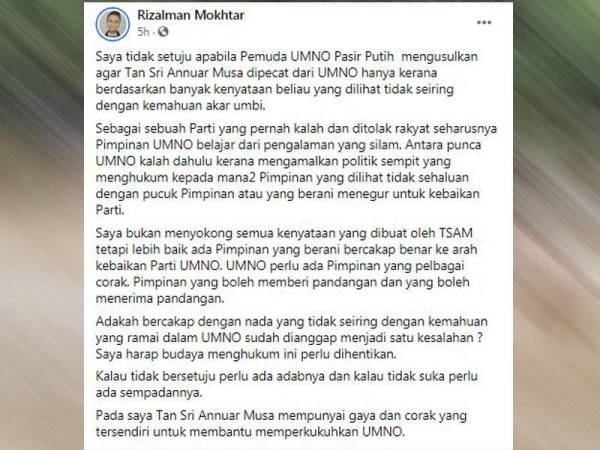Click the paragraph starting "Sebagai sebuah Parti"

pos(296,169)
